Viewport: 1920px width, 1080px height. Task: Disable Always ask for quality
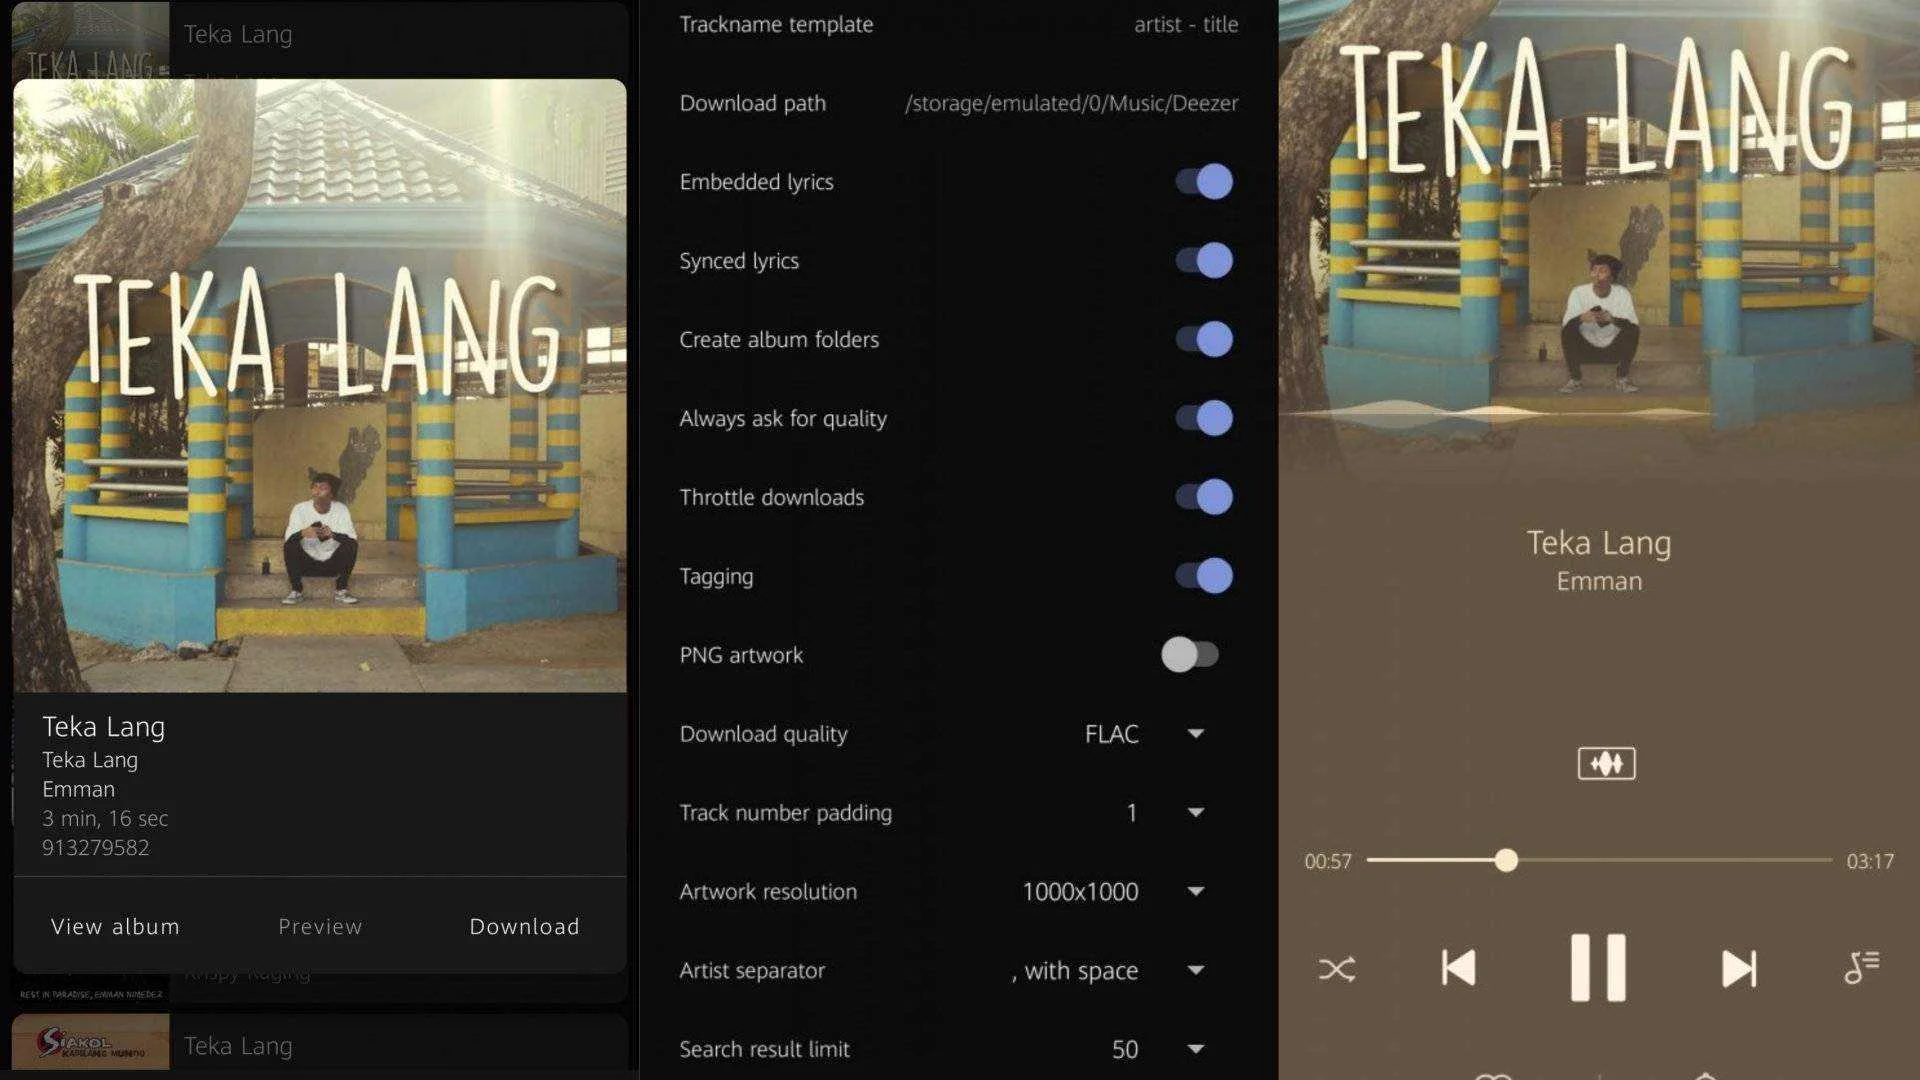click(1204, 418)
